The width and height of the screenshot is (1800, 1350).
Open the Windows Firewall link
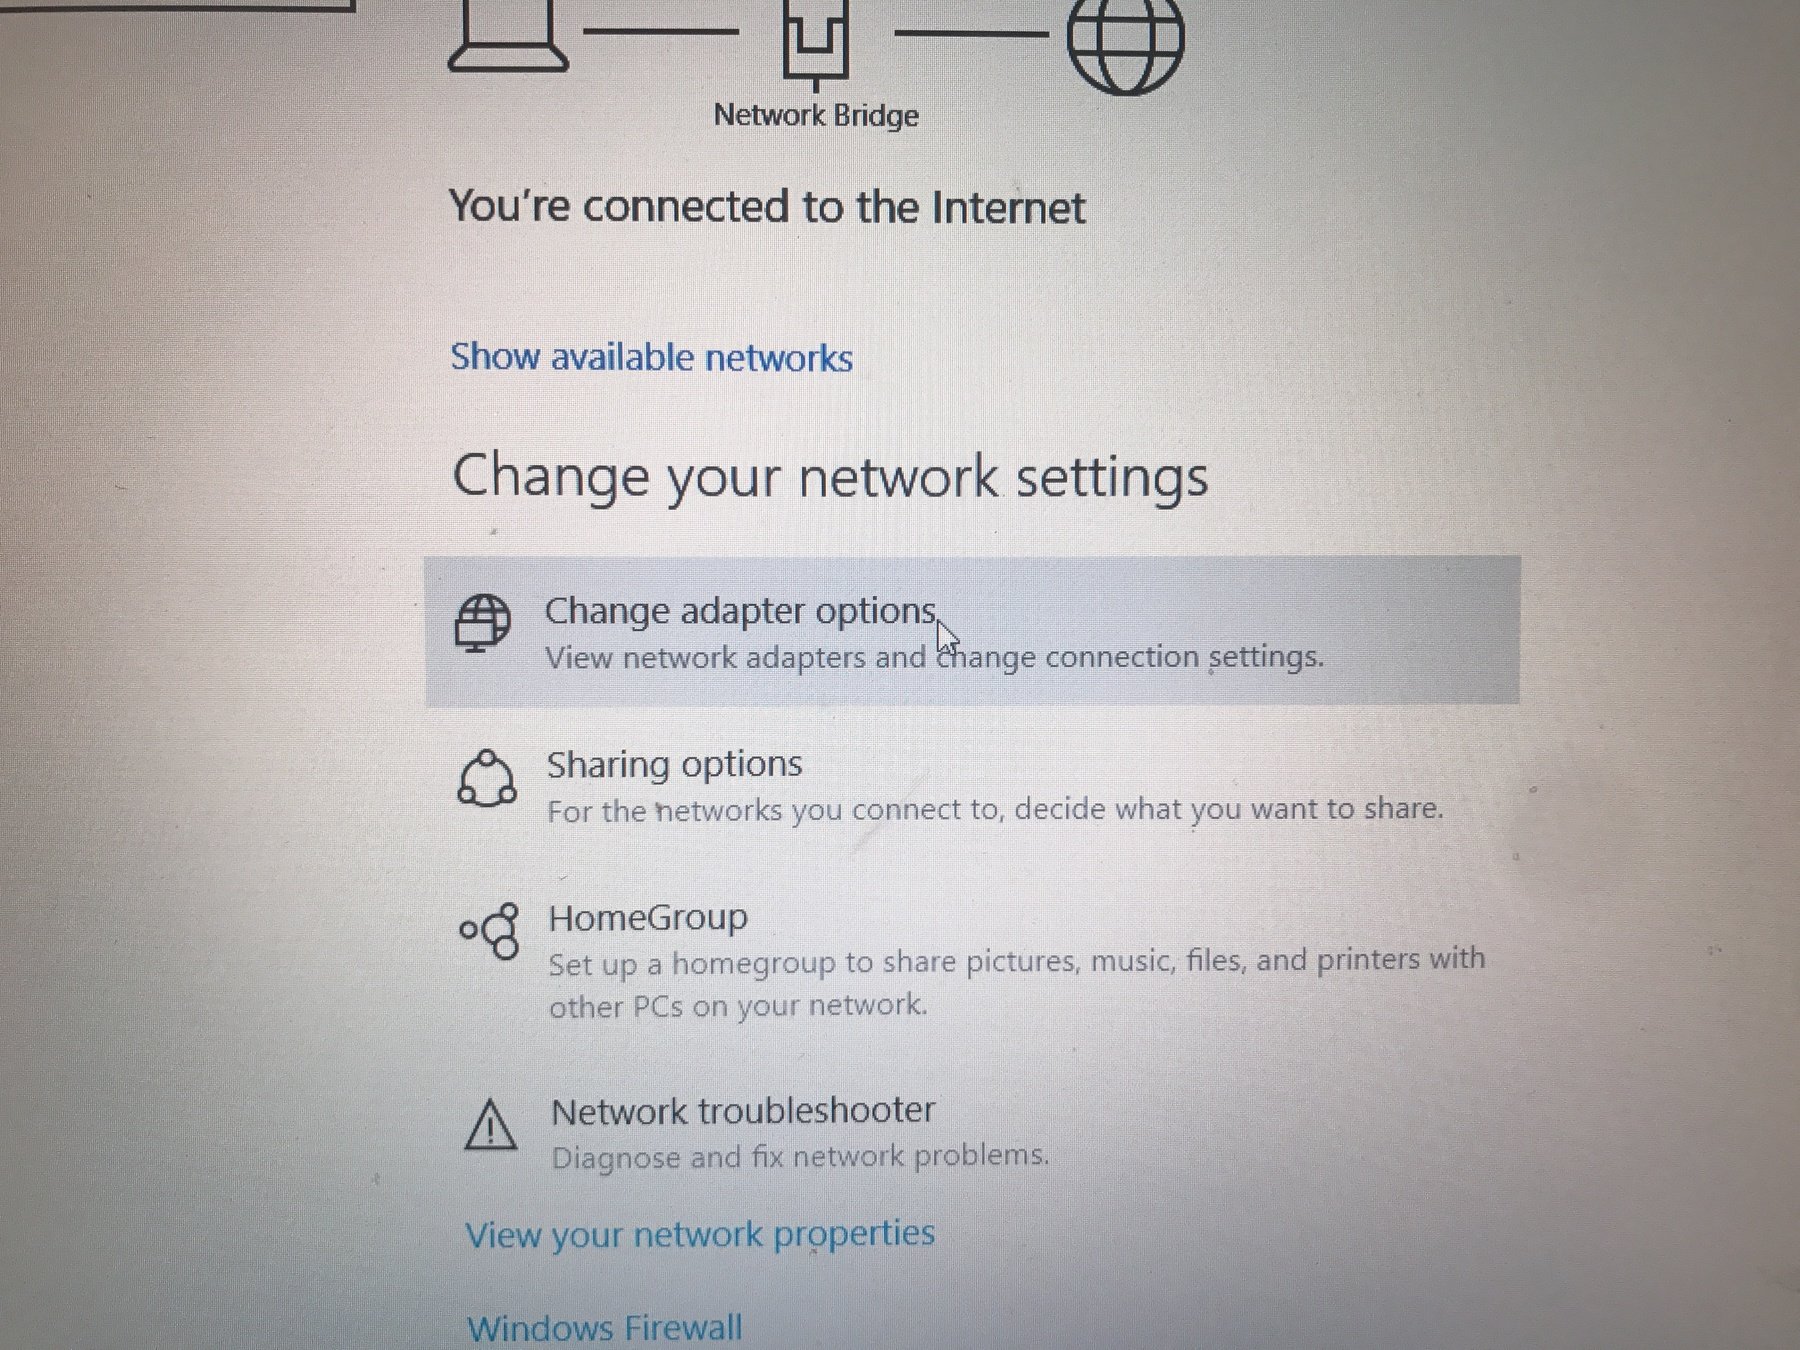[605, 1328]
